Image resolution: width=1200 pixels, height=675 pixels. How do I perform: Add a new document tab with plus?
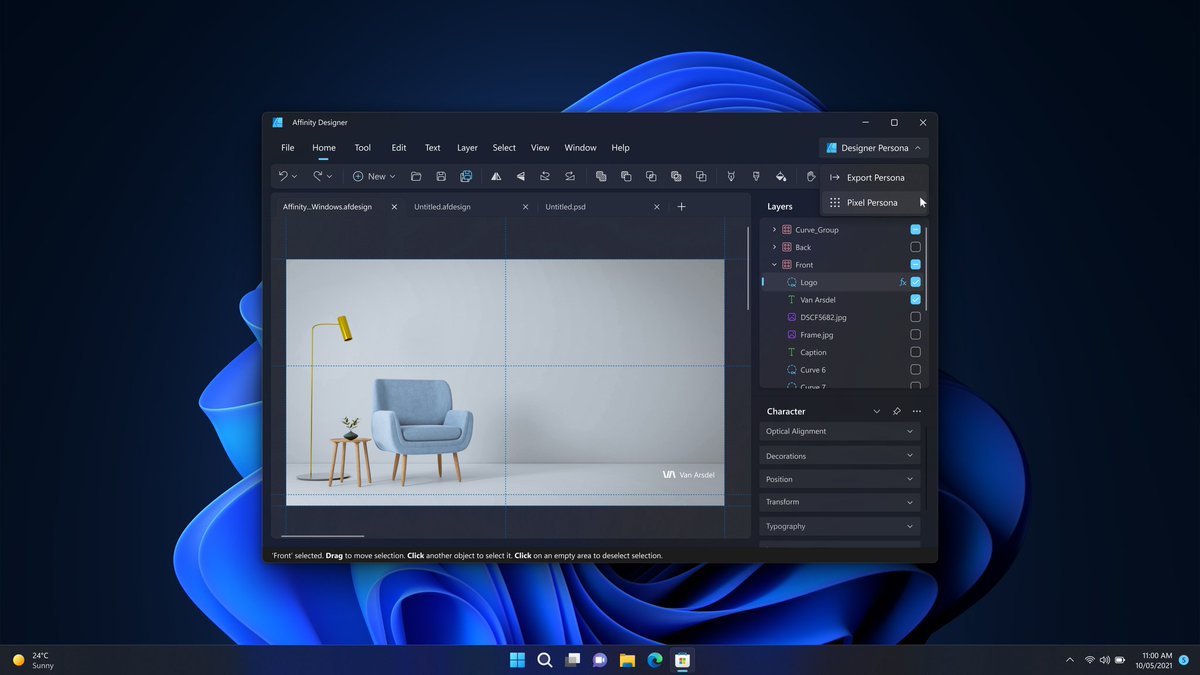(682, 206)
